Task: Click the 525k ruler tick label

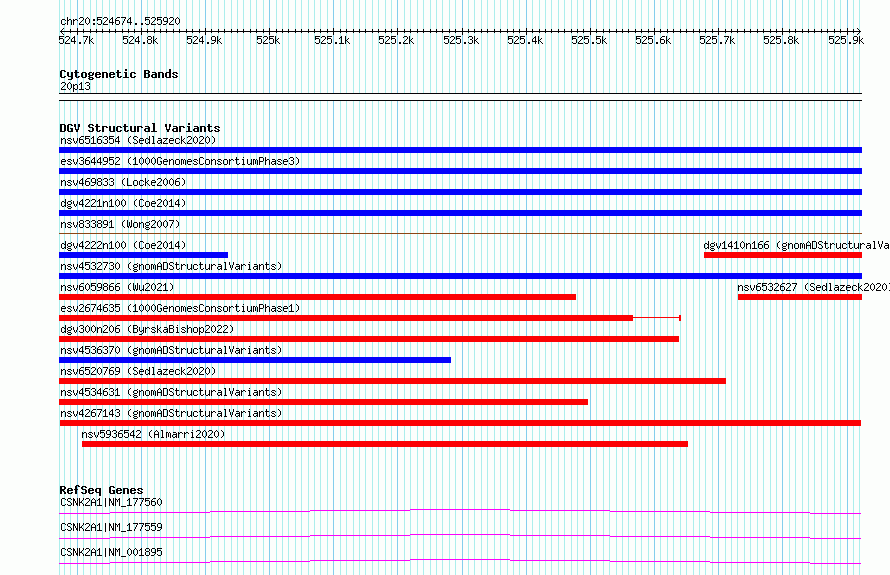Action: point(268,40)
